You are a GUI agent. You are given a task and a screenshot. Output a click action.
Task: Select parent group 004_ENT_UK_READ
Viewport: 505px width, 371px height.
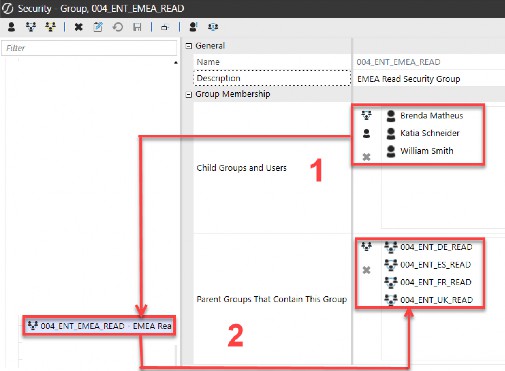(x=428, y=300)
